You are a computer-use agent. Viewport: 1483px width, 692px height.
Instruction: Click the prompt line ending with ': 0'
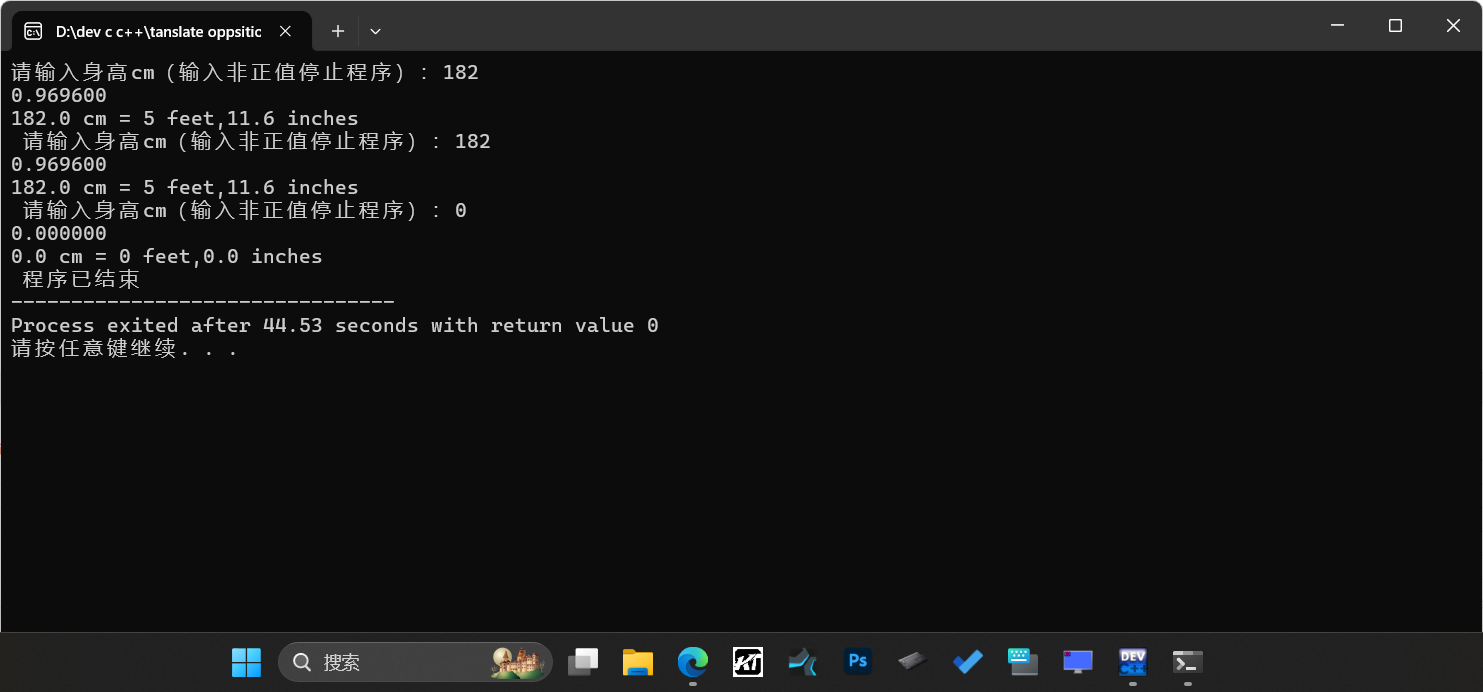[245, 211]
